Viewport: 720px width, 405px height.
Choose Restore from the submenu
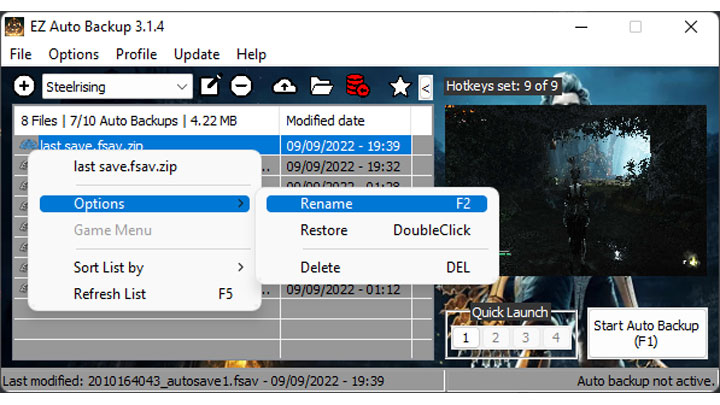tap(377, 230)
